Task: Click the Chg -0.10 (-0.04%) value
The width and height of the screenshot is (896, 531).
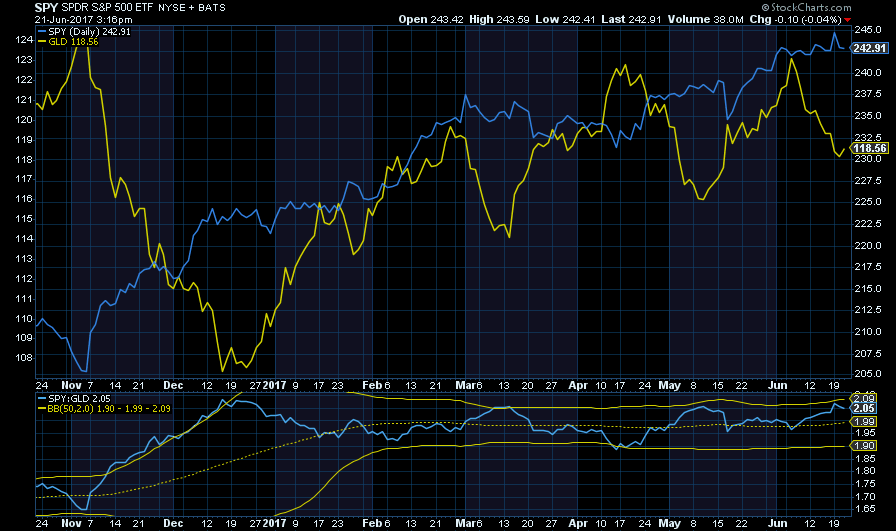Action: click(x=795, y=19)
